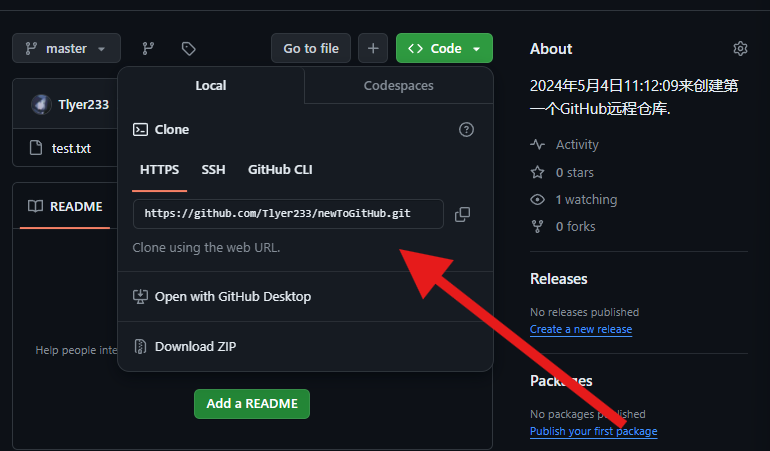Collapse the green Code dropdown
This screenshot has height=451, width=770.
(x=444, y=48)
